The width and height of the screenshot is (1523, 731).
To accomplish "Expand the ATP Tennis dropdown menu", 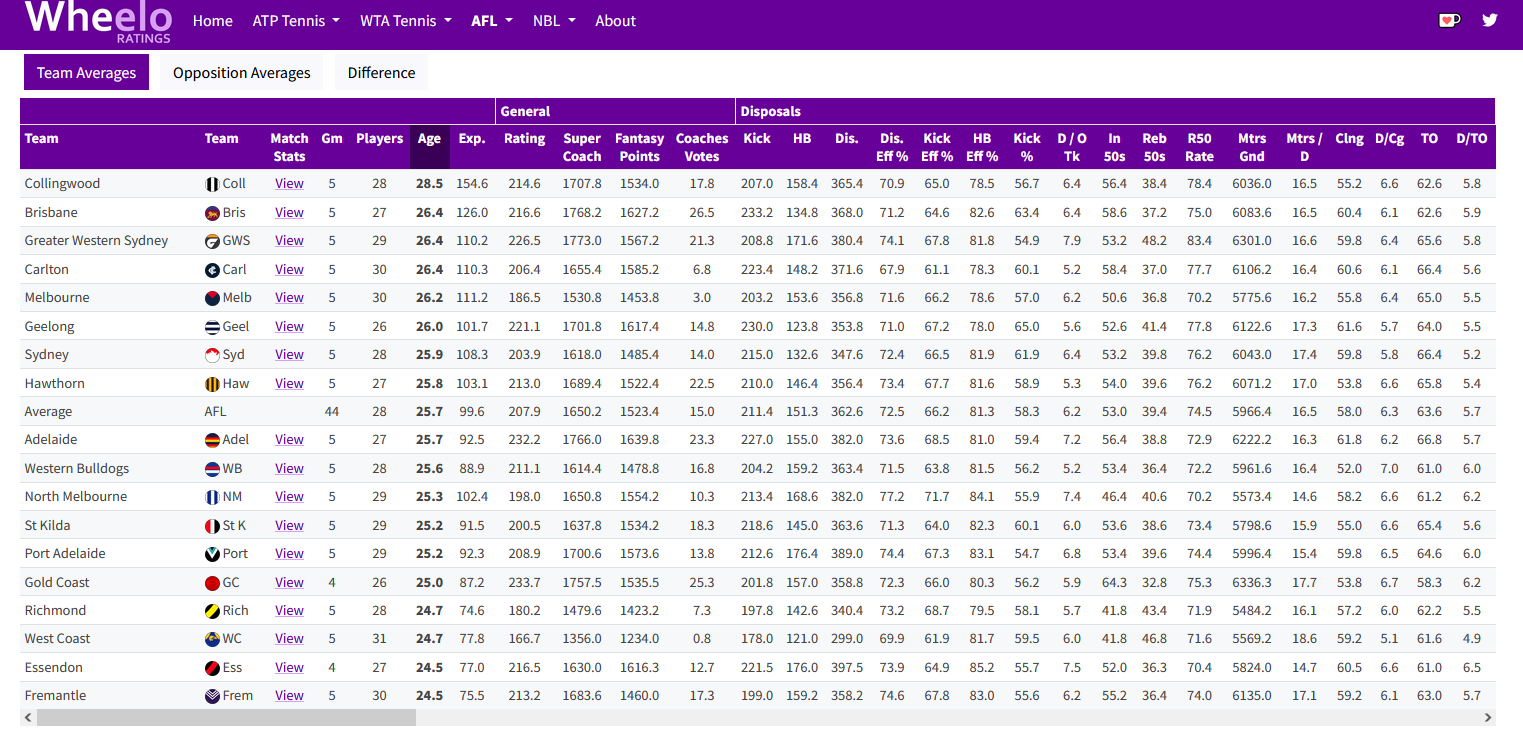I will (x=296, y=21).
